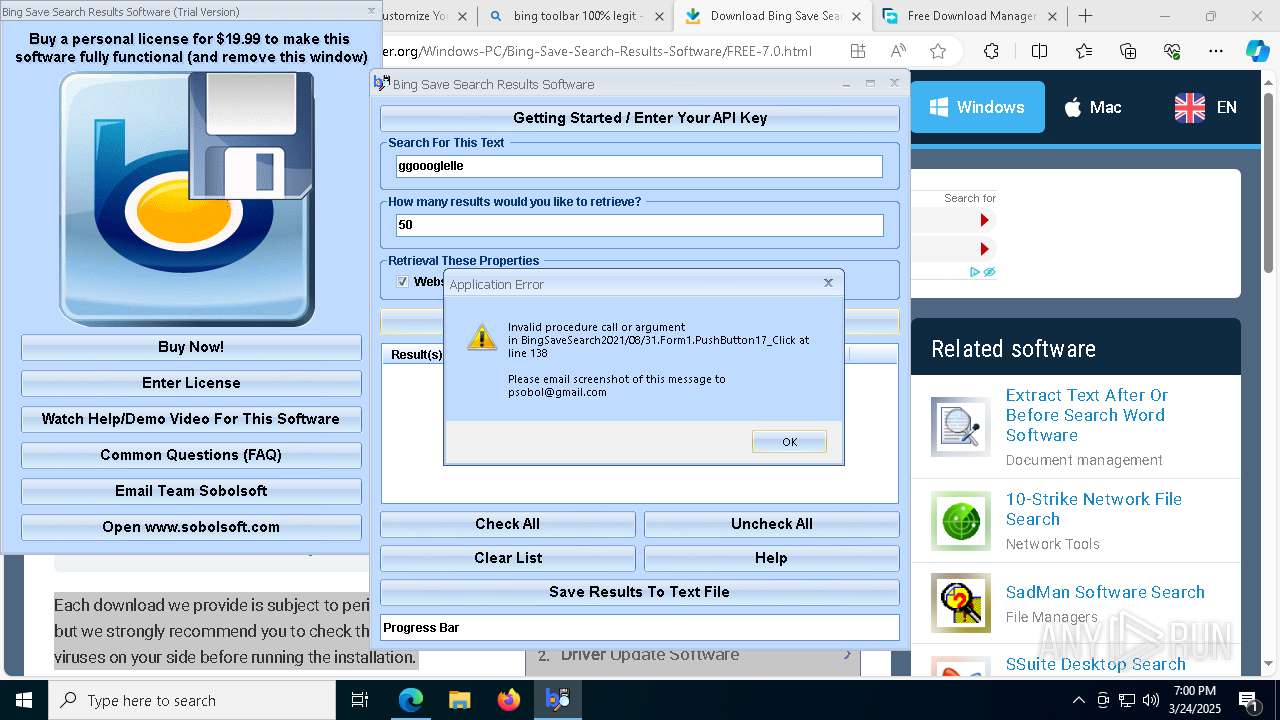Switch to Download Bing Save Search tab
Viewport: 1280px width, 720px height.
(775, 16)
